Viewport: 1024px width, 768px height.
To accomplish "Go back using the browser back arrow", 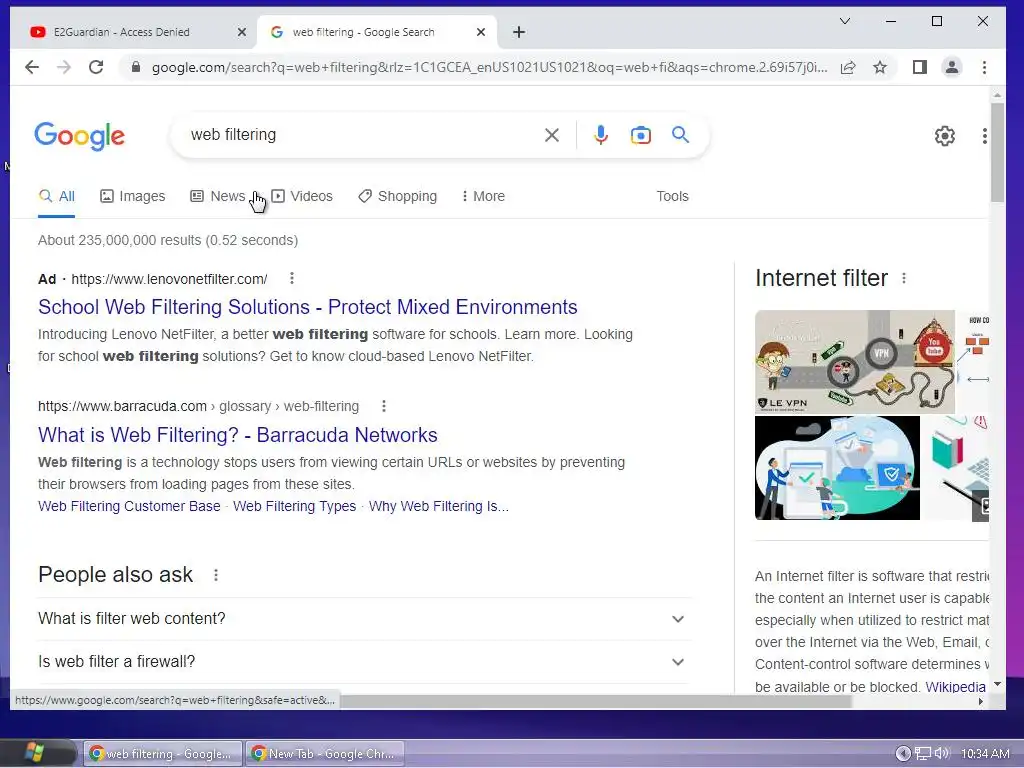I will (x=31, y=67).
